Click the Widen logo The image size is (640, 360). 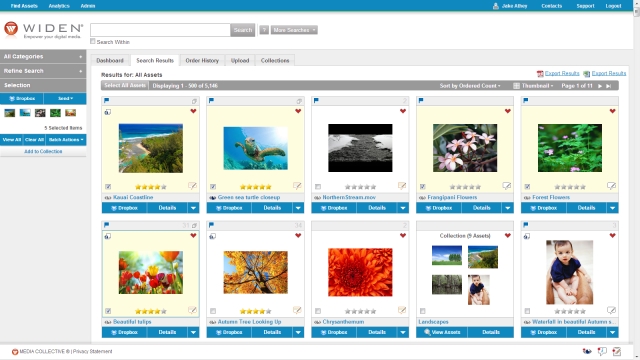point(43,30)
